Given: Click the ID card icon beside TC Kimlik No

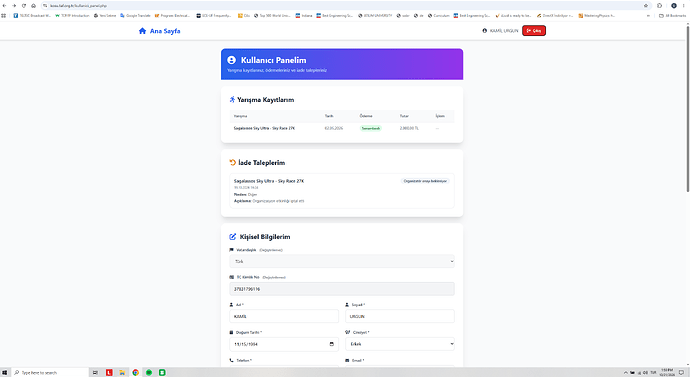Looking at the screenshot, I should coord(231,277).
